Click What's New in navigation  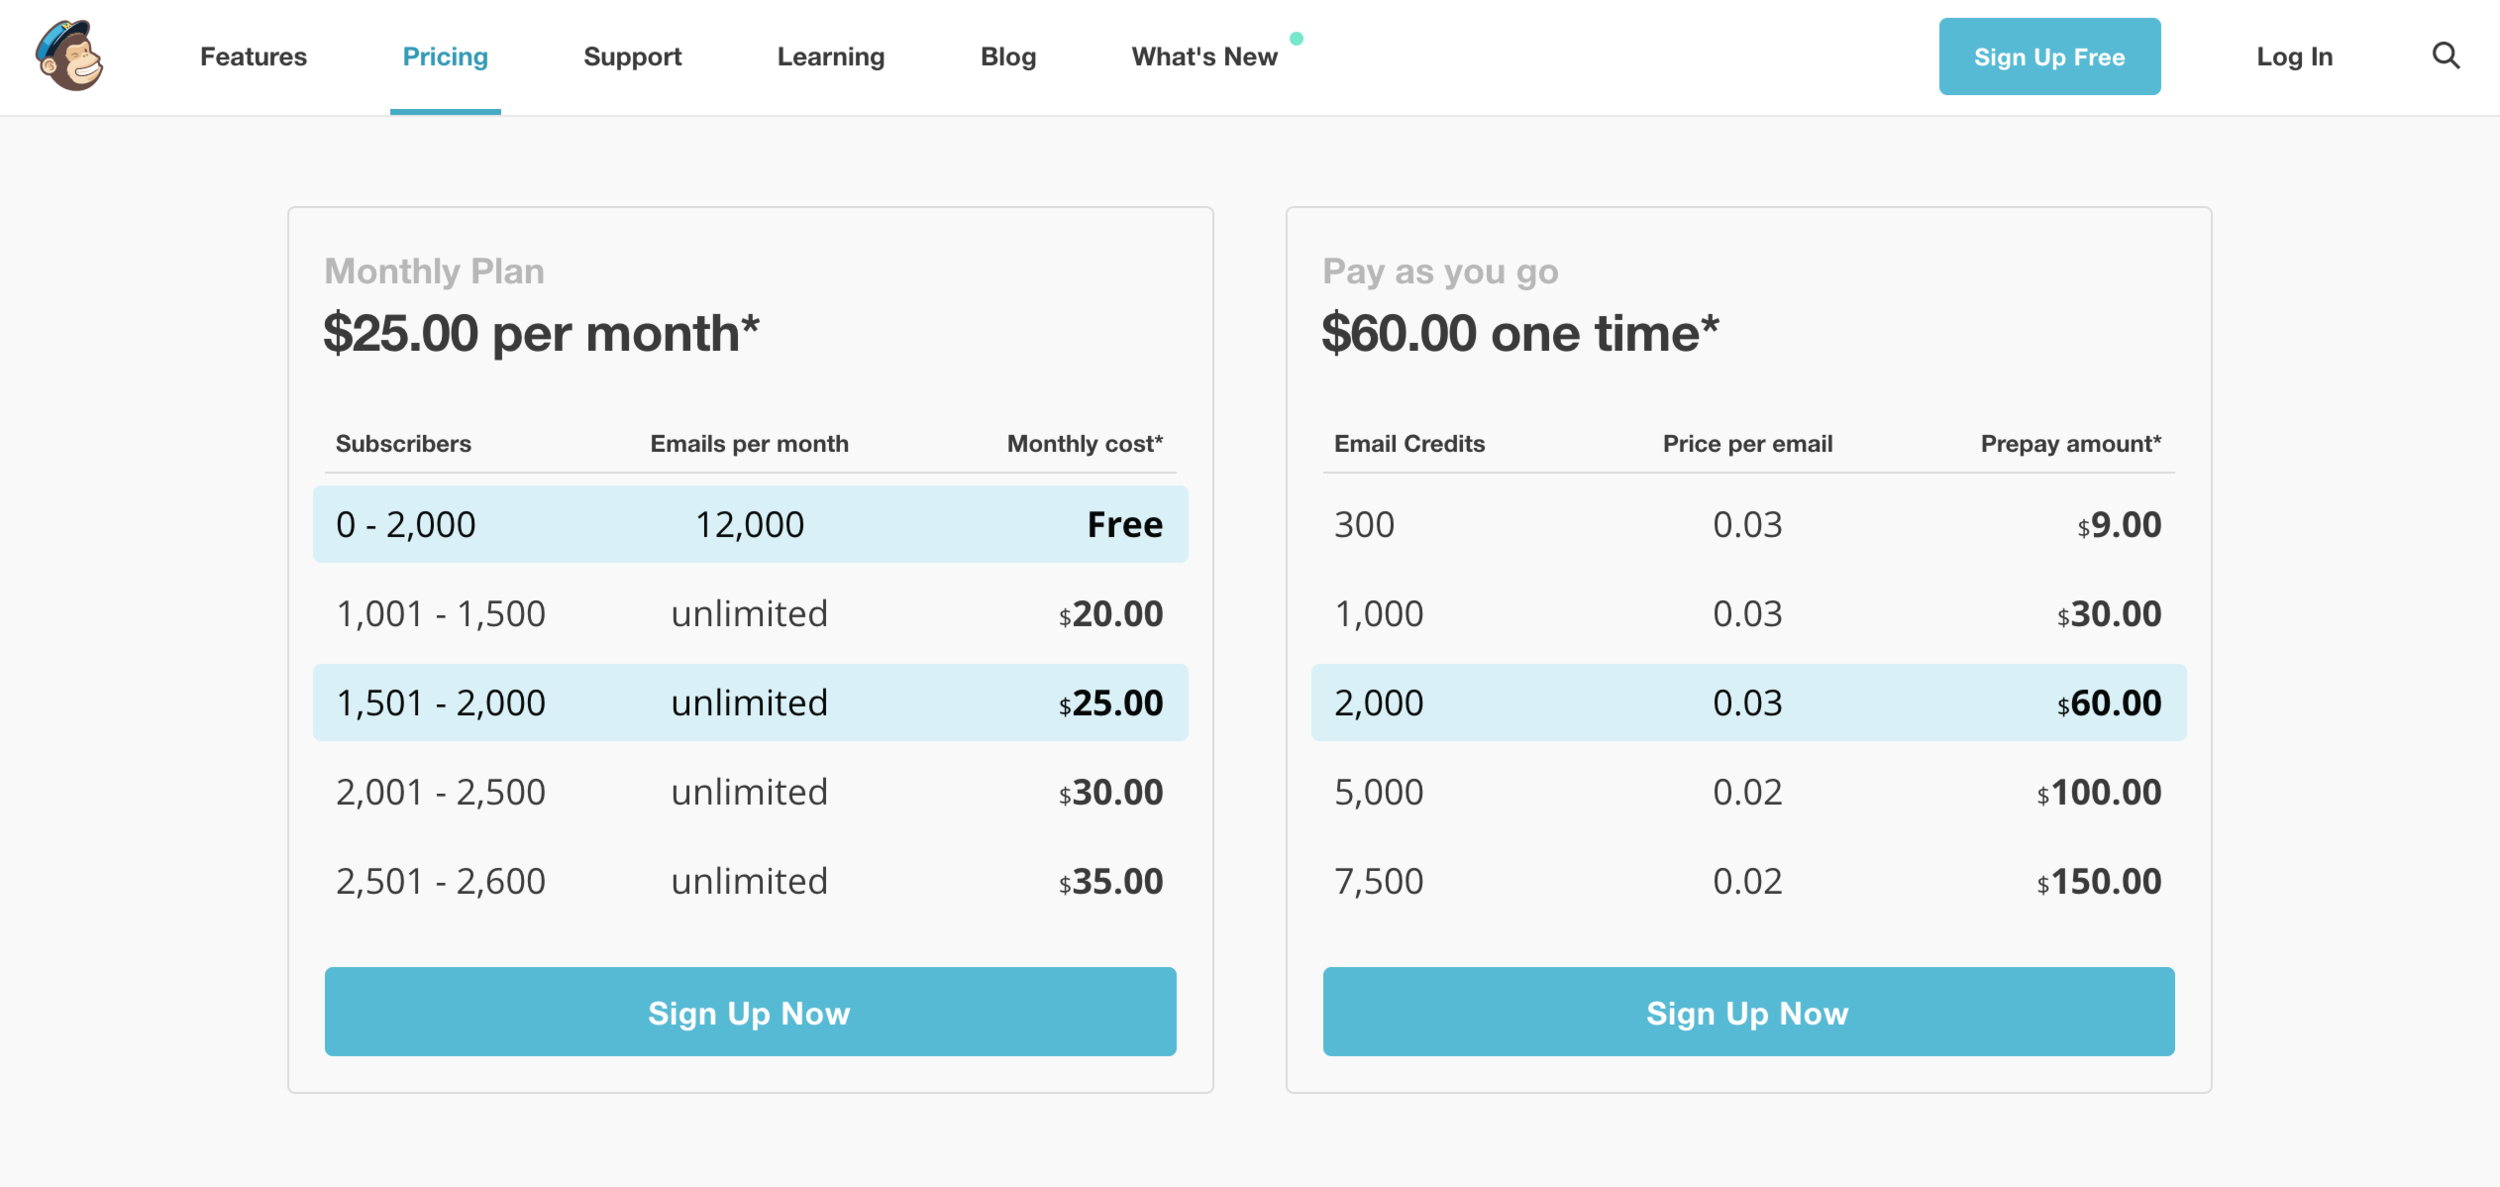(1204, 57)
